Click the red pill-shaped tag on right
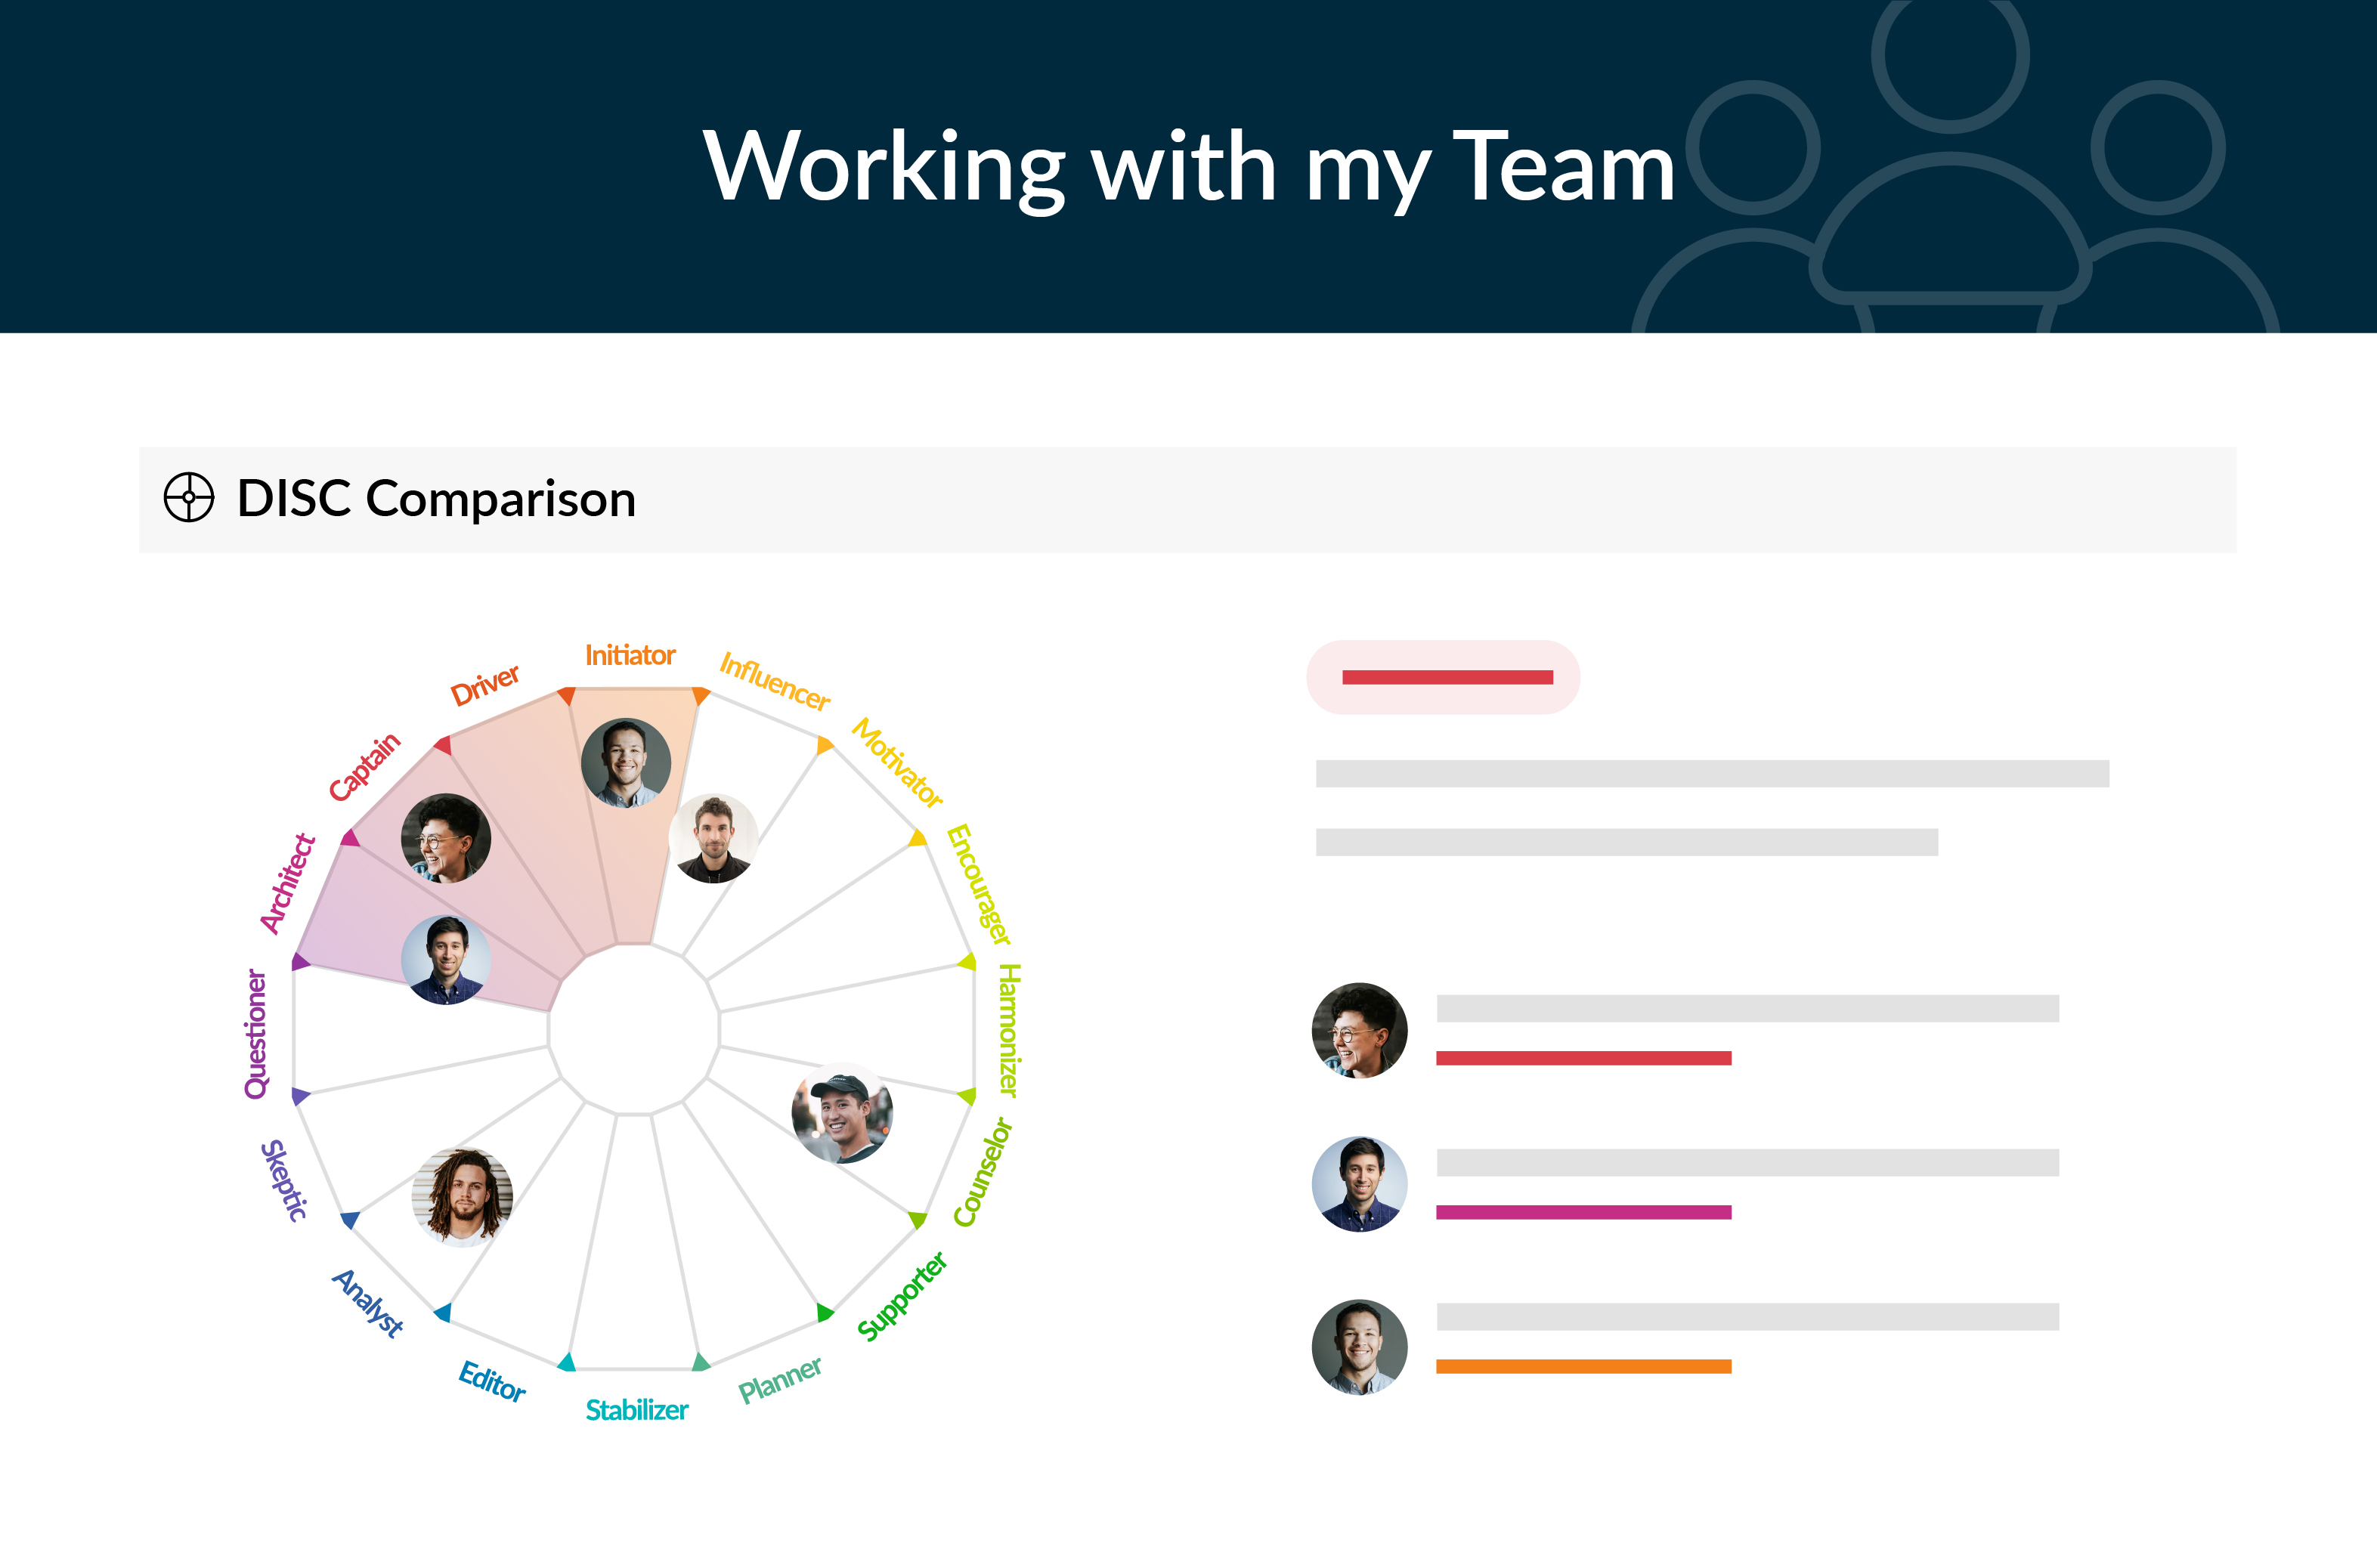The image size is (2377, 1568). (x=1443, y=677)
